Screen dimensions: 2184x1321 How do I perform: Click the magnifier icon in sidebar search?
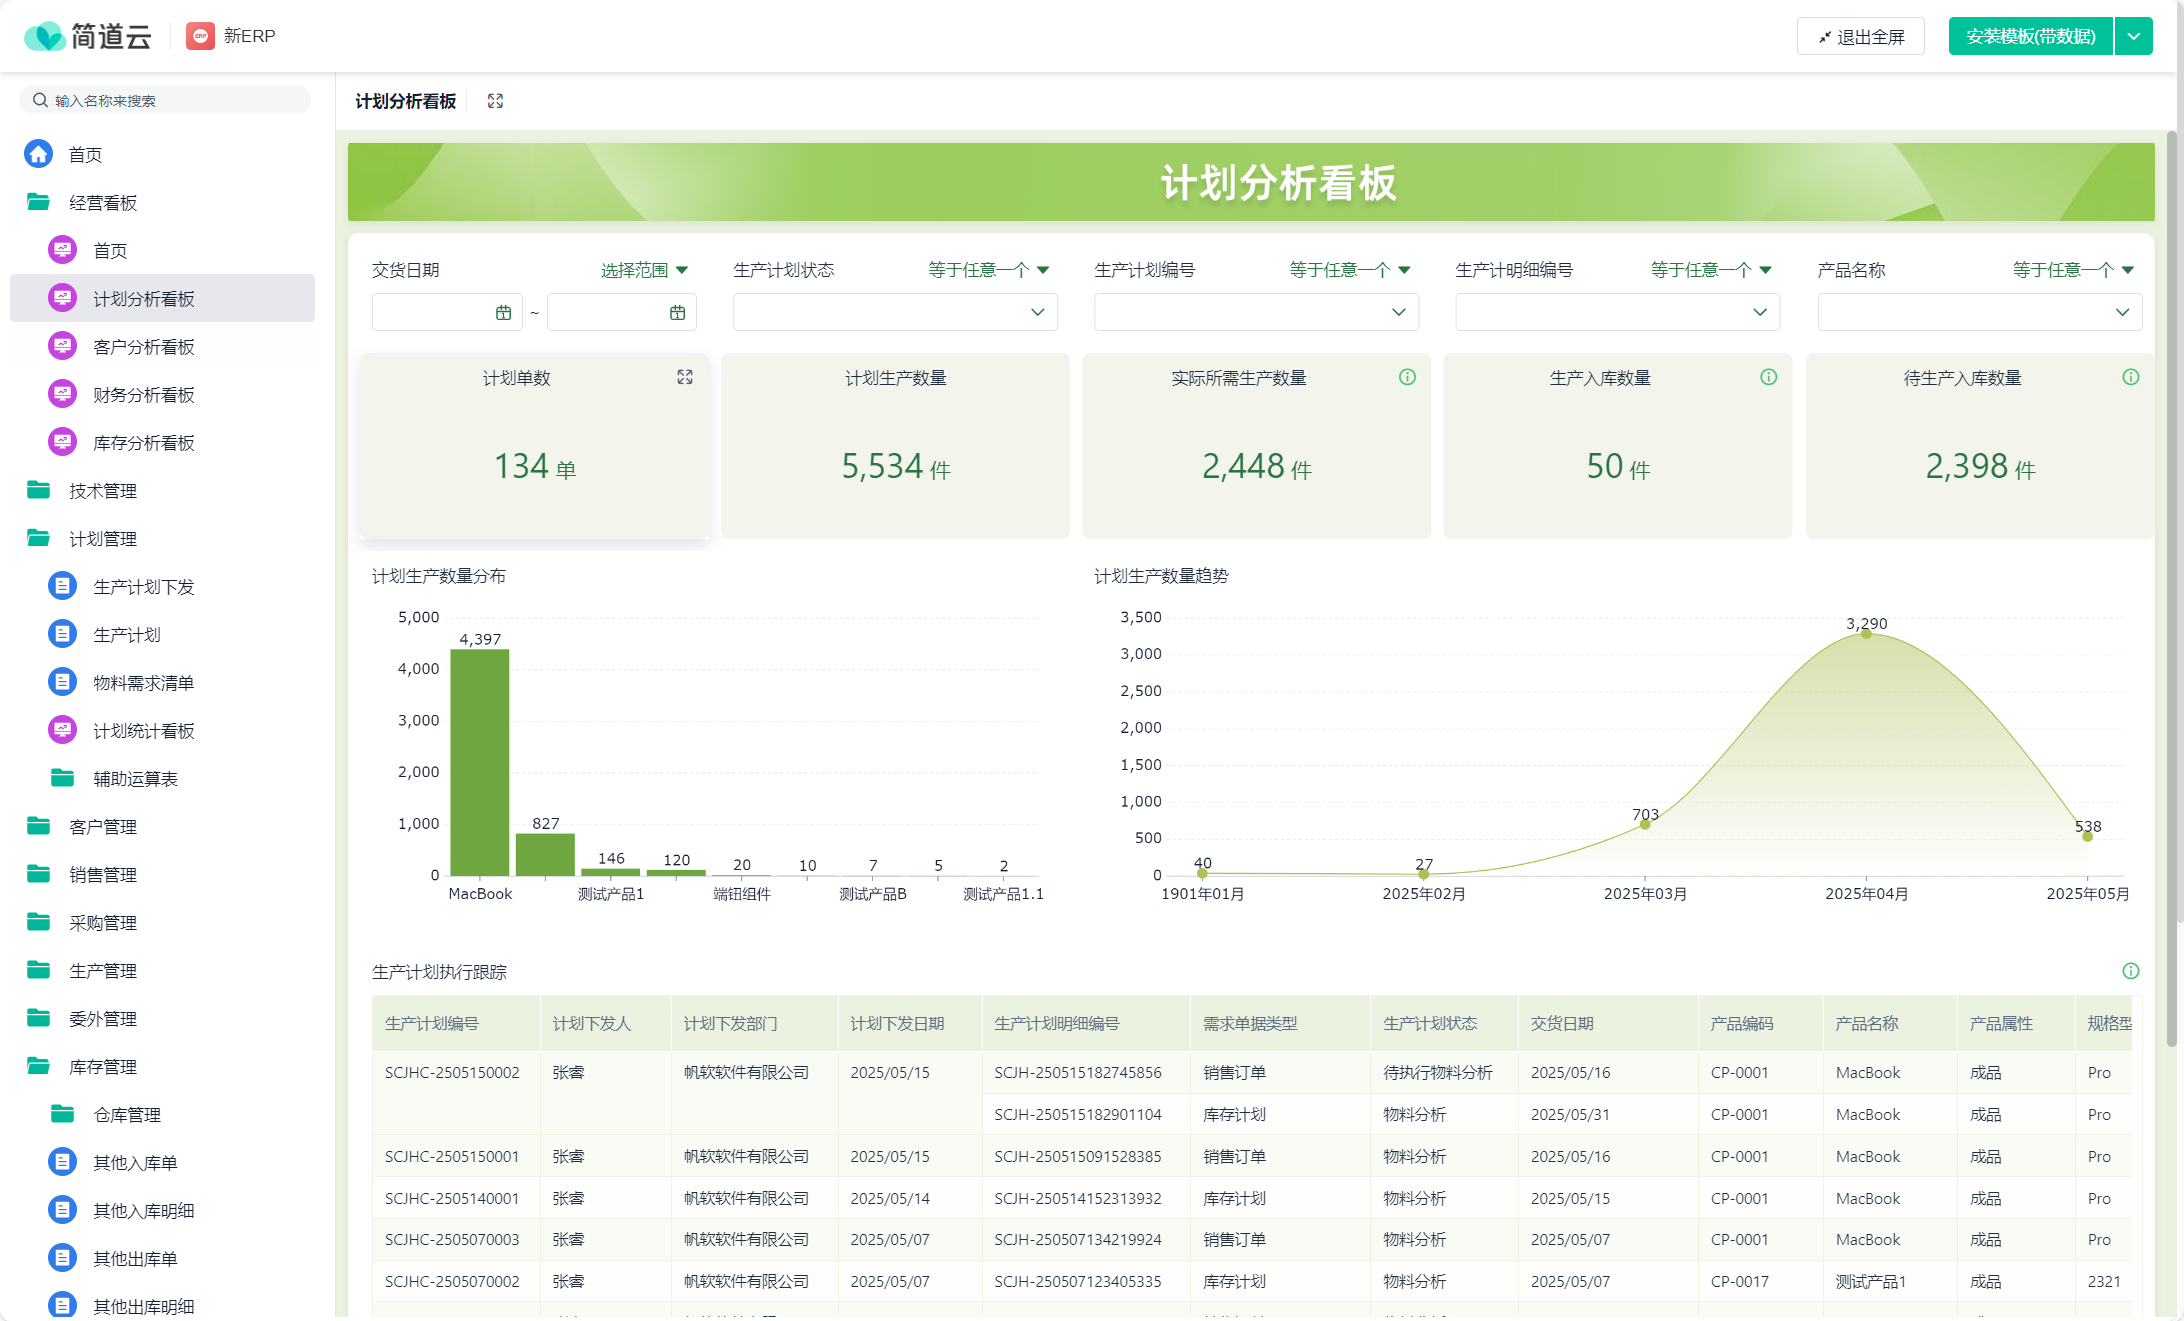tap(40, 99)
